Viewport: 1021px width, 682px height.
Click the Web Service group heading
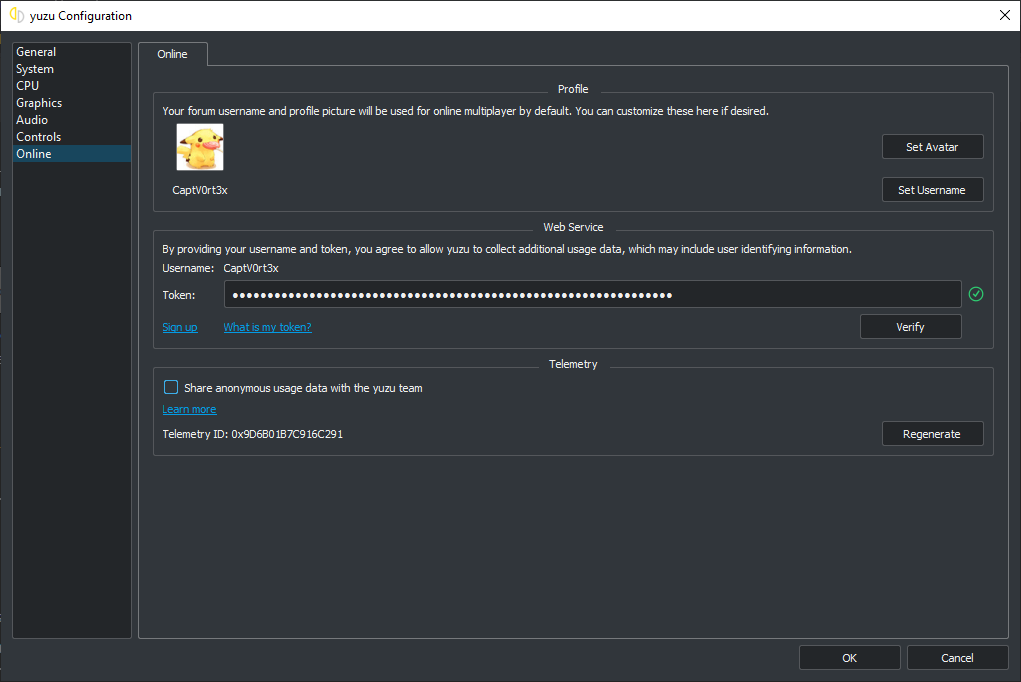pyautogui.click(x=573, y=227)
